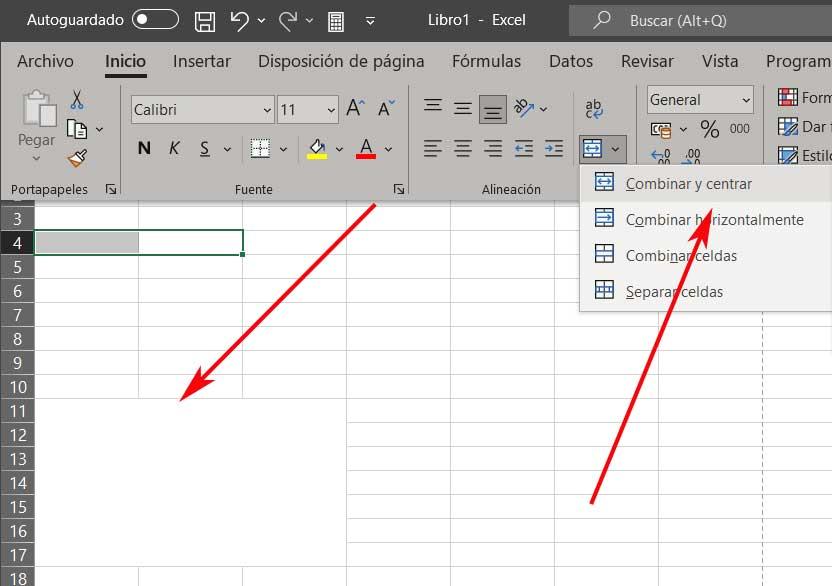The image size is (832, 586).
Task: Open font color palette dropdown arrow
Action: [388, 149]
